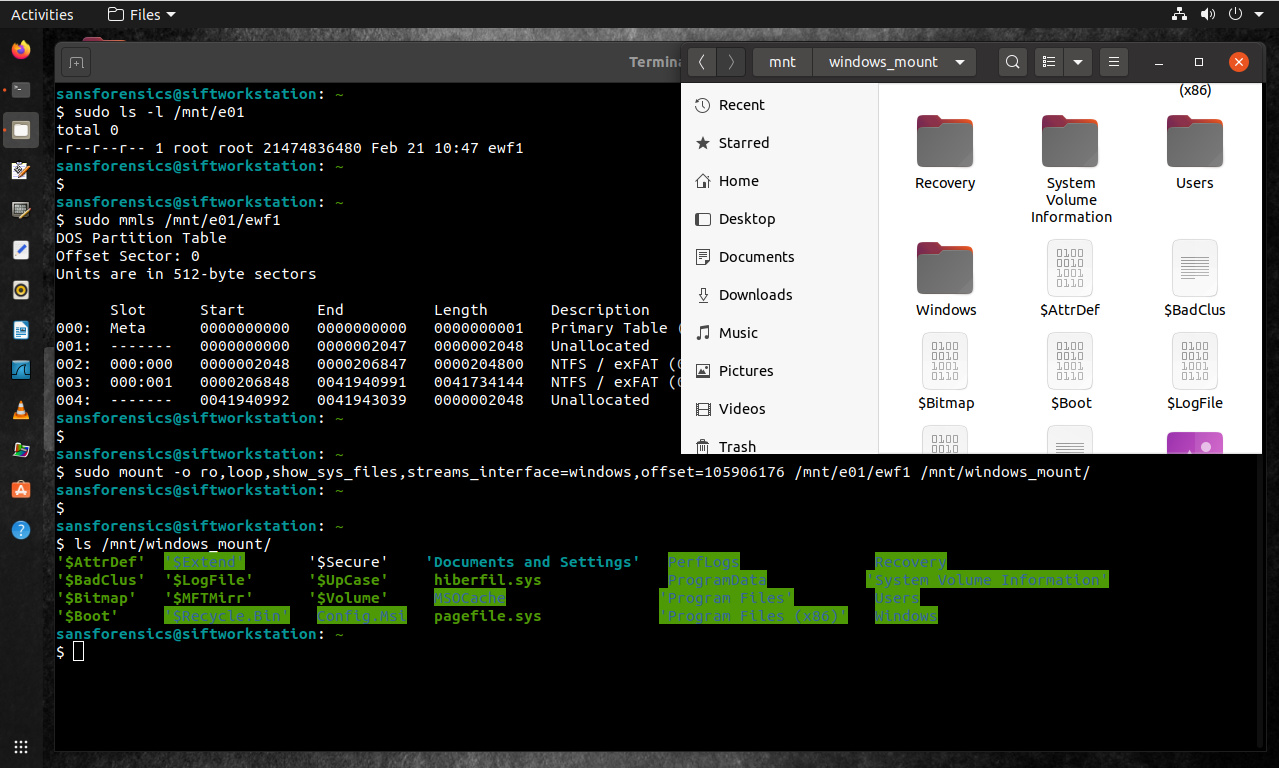
Task: Show Applications grid in the dock
Action: 21,747
